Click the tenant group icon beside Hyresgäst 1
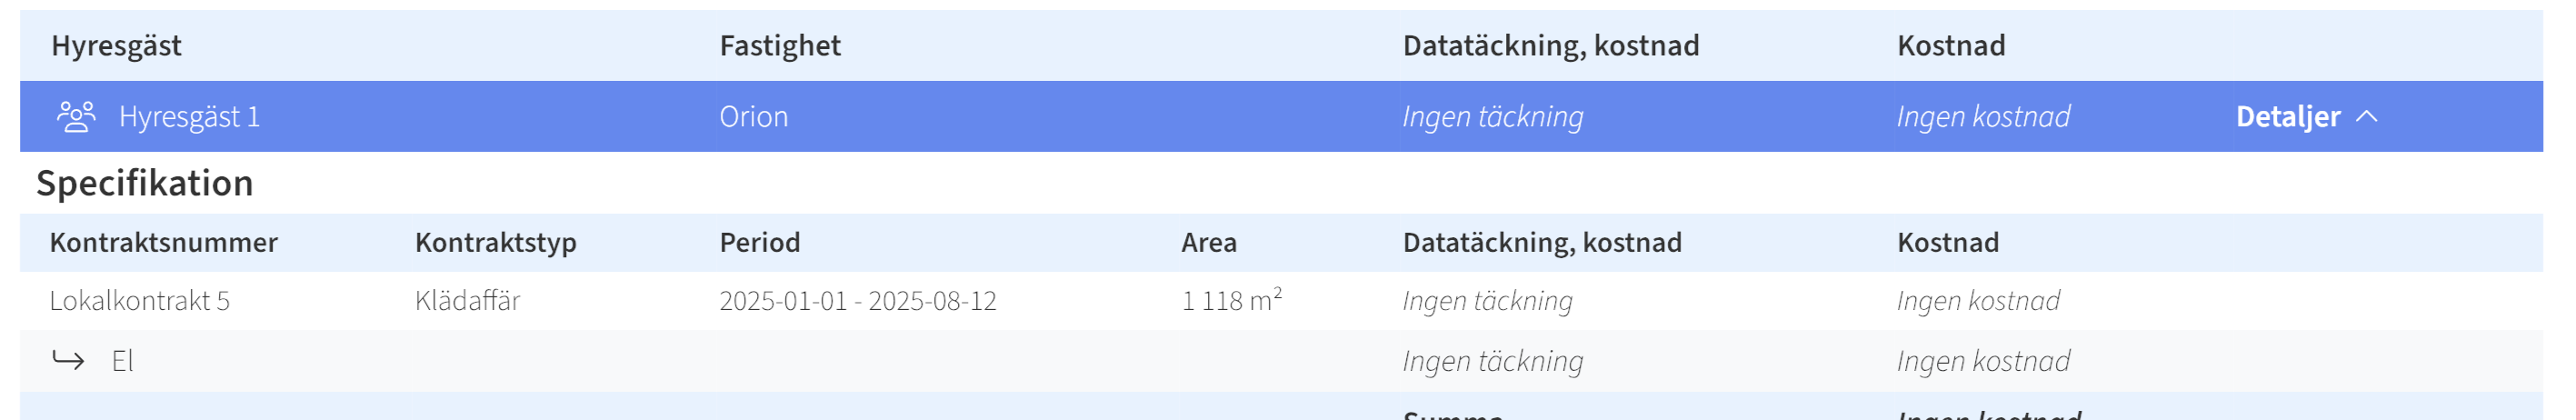This screenshot has height=420, width=2576. click(x=76, y=117)
